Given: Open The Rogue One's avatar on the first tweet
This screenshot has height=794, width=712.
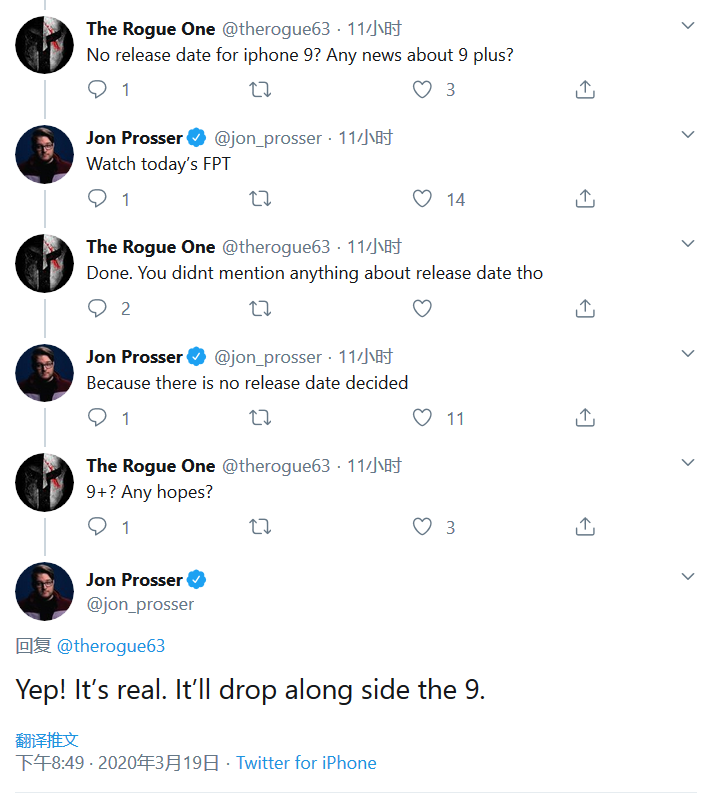Looking at the screenshot, I should [45, 44].
